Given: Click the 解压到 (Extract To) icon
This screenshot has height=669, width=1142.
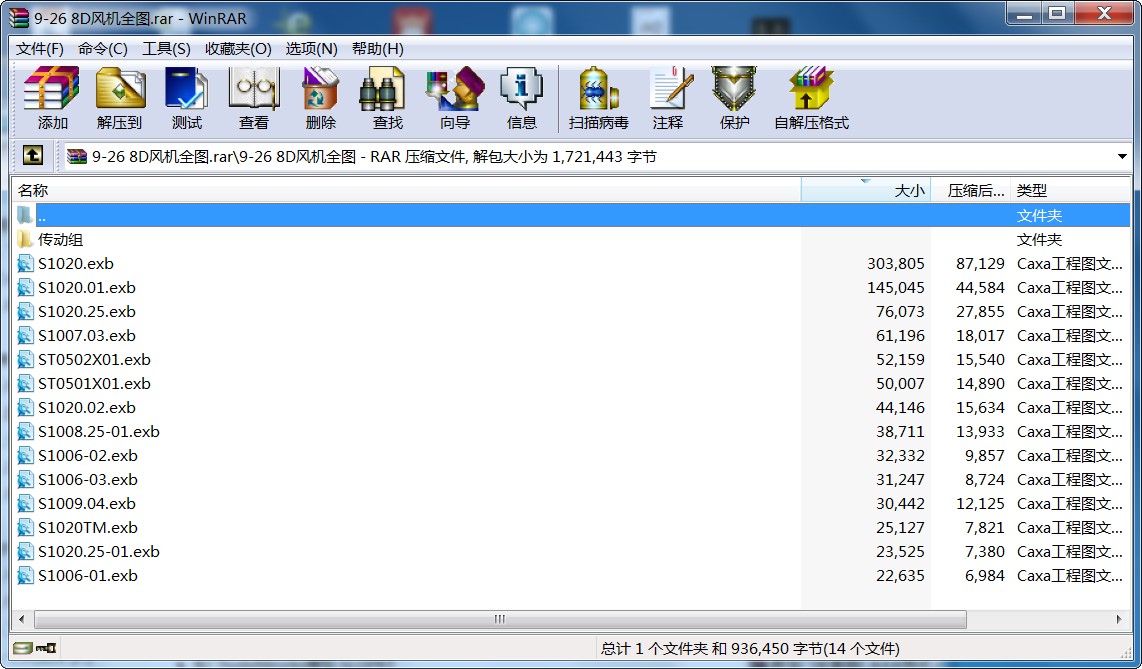Looking at the screenshot, I should 119,98.
